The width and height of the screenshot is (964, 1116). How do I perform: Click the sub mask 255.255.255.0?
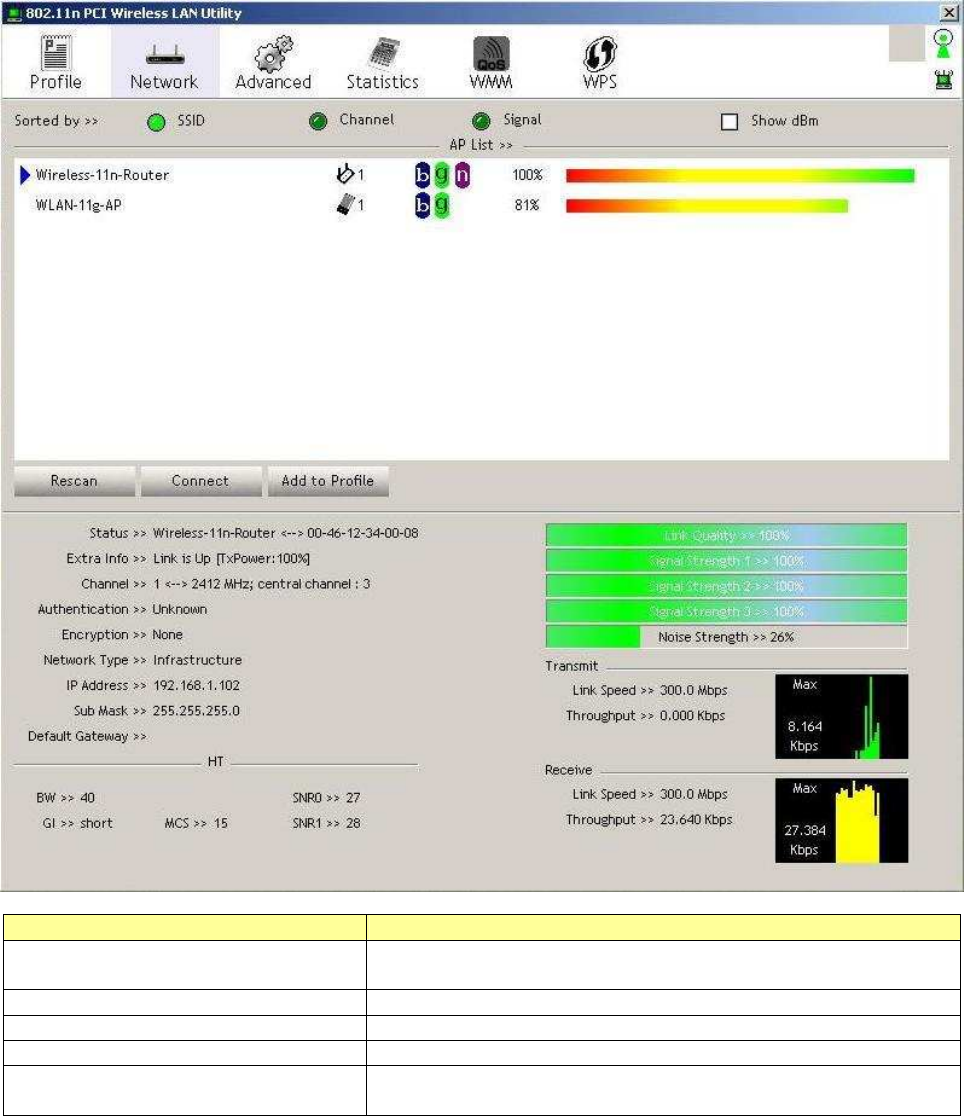pos(197,711)
